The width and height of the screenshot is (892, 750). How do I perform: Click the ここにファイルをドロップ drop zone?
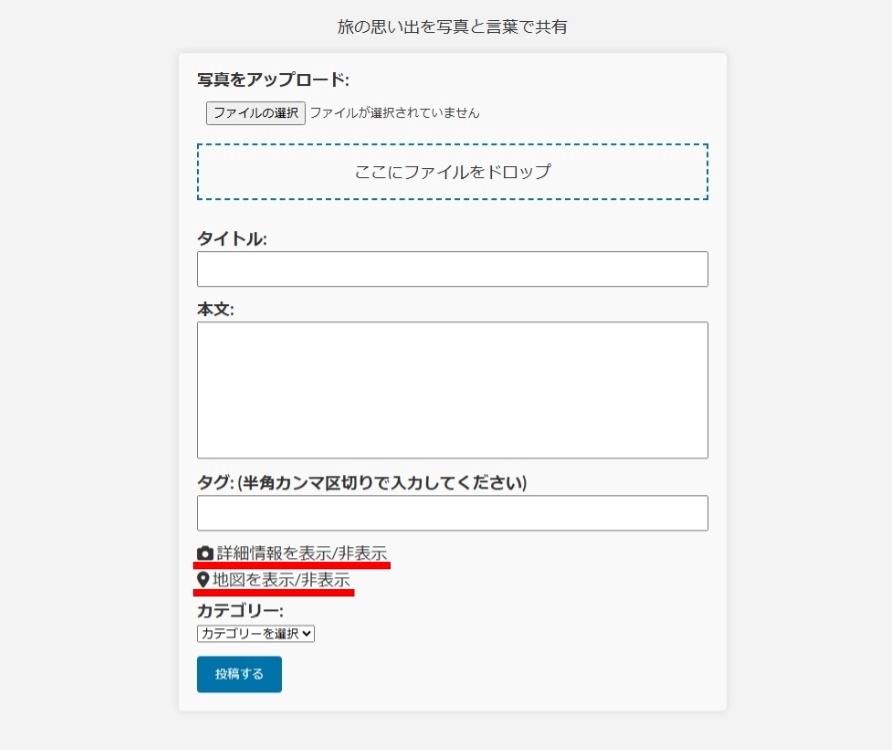[452, 172]
